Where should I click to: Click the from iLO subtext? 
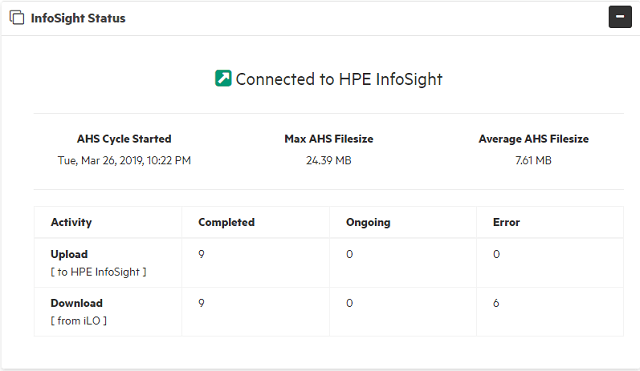pyautogui.click(x=79, y=321)
